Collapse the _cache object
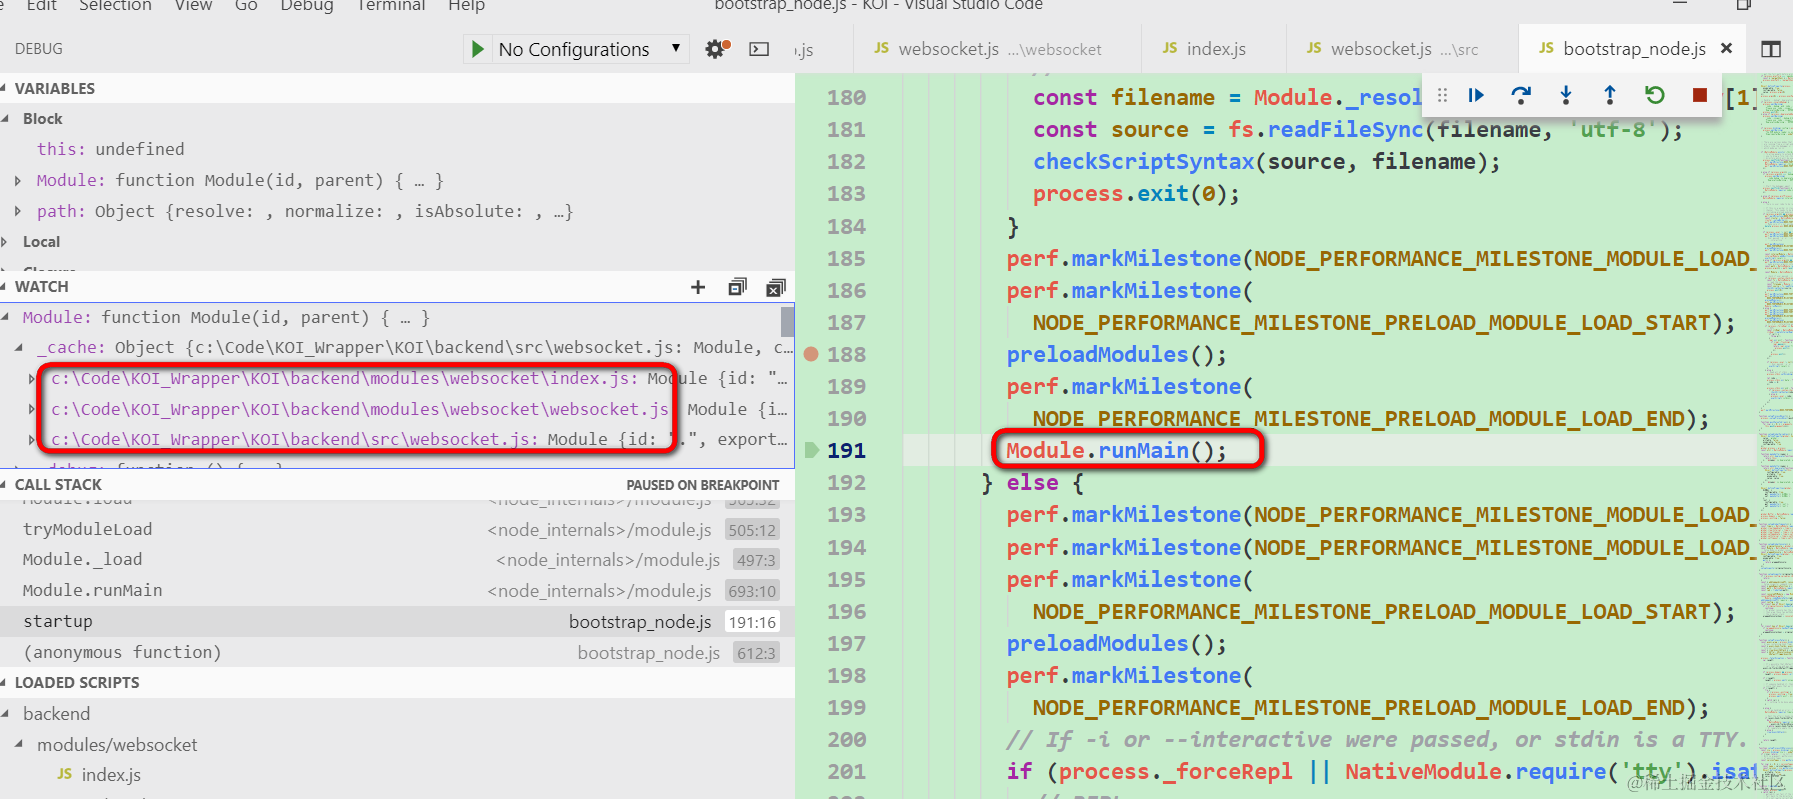Image resolution: width=1793 pixels, height=799 pixels. (19, 348)
